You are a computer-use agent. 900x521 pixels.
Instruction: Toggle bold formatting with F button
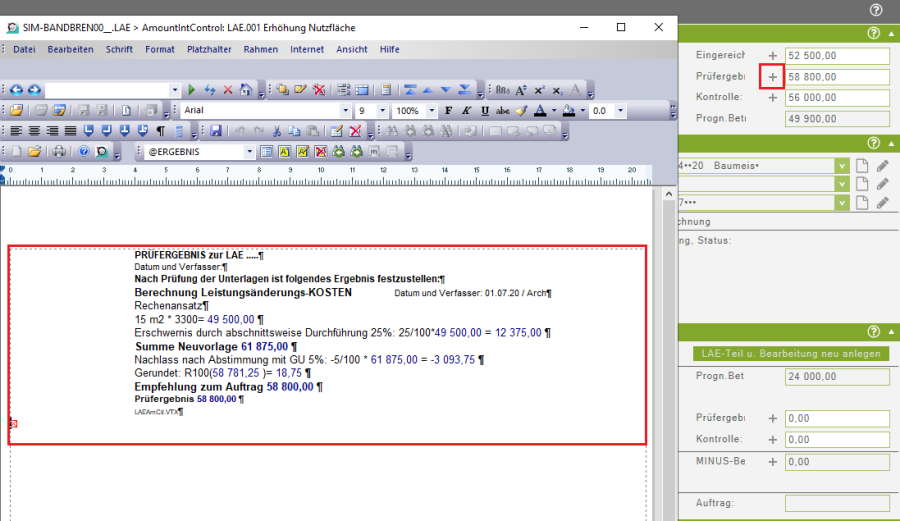click(x=448, y=110)
